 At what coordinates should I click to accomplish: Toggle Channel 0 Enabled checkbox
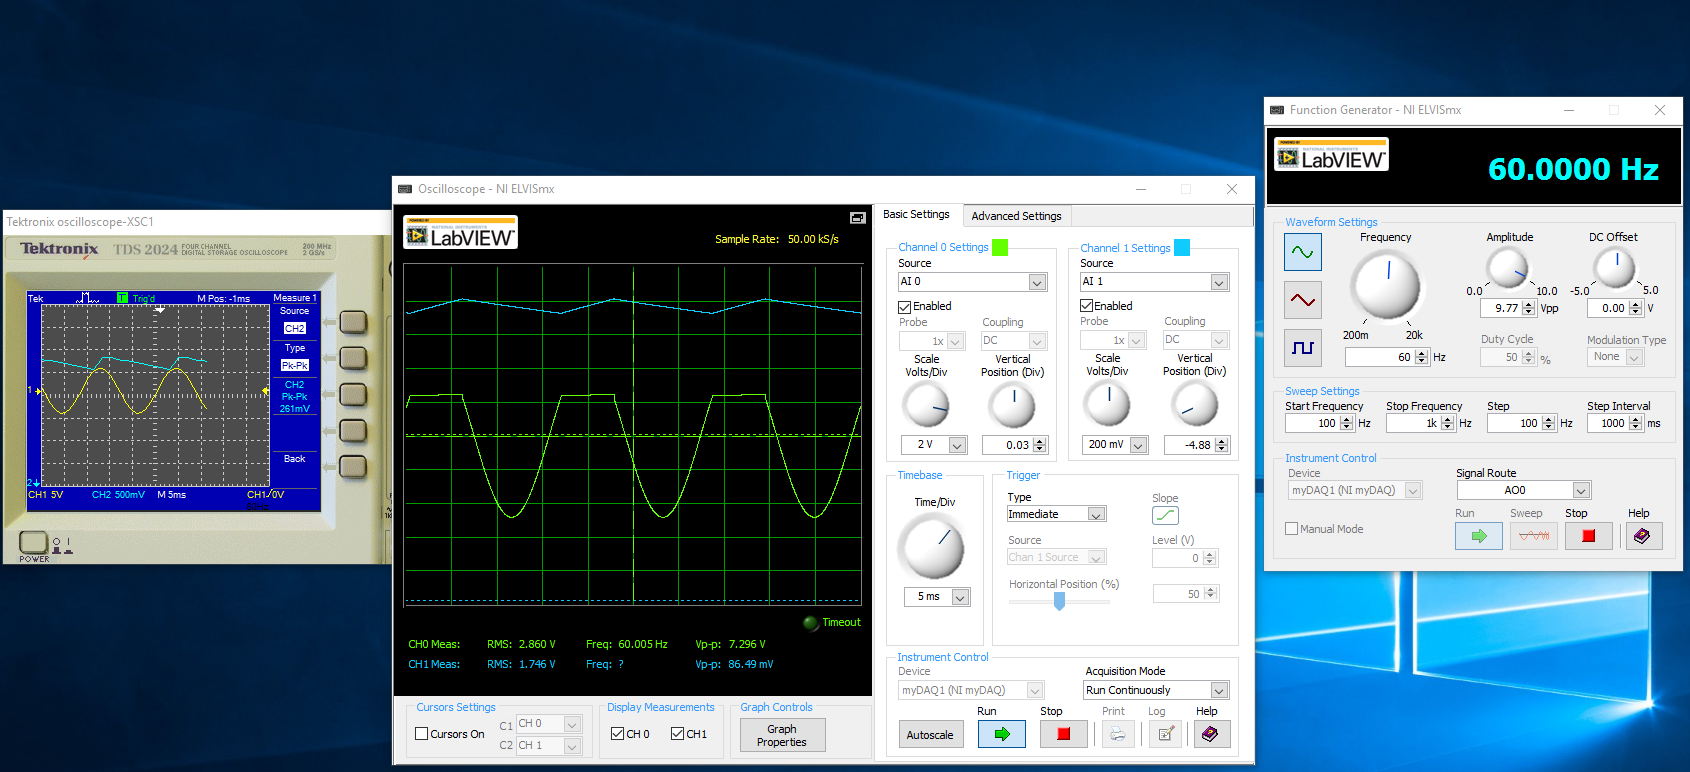(x=904, y=307)
